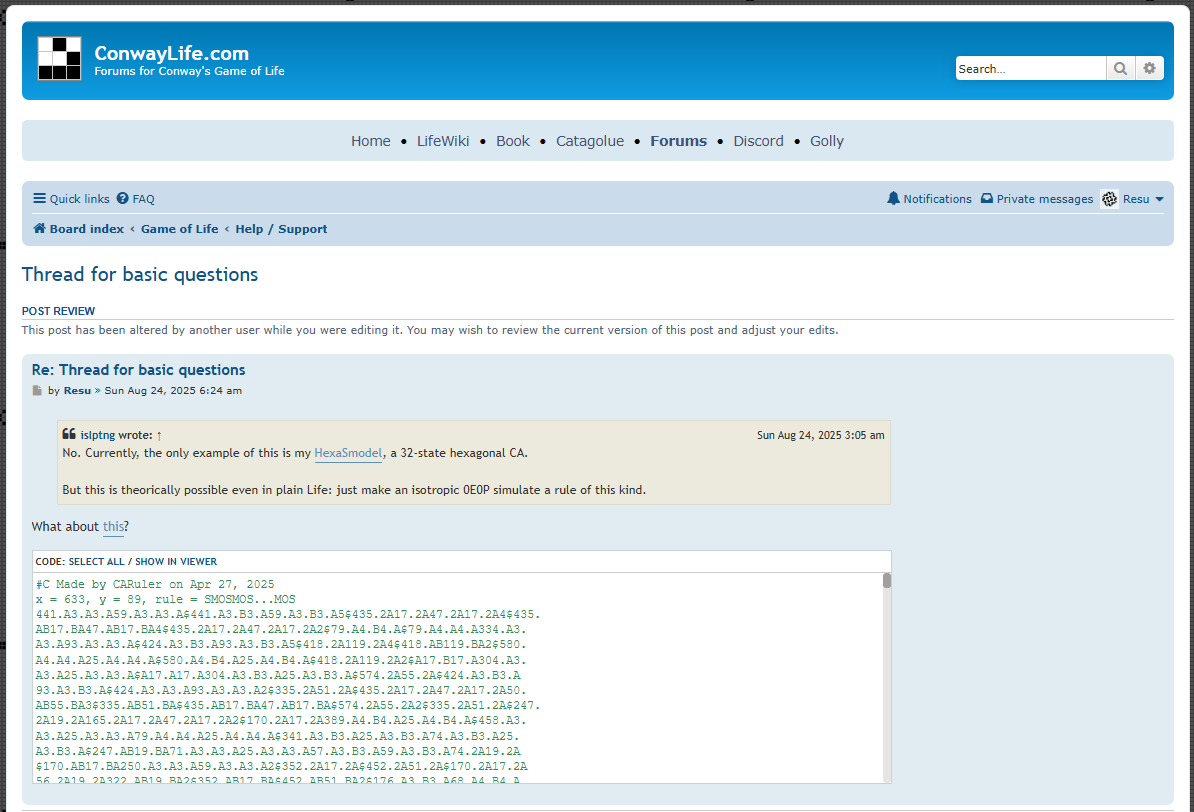The height and width of the screenshot is (812, 1194).
Task: Focus the Search text field
Action: [x=1030, y=69]
